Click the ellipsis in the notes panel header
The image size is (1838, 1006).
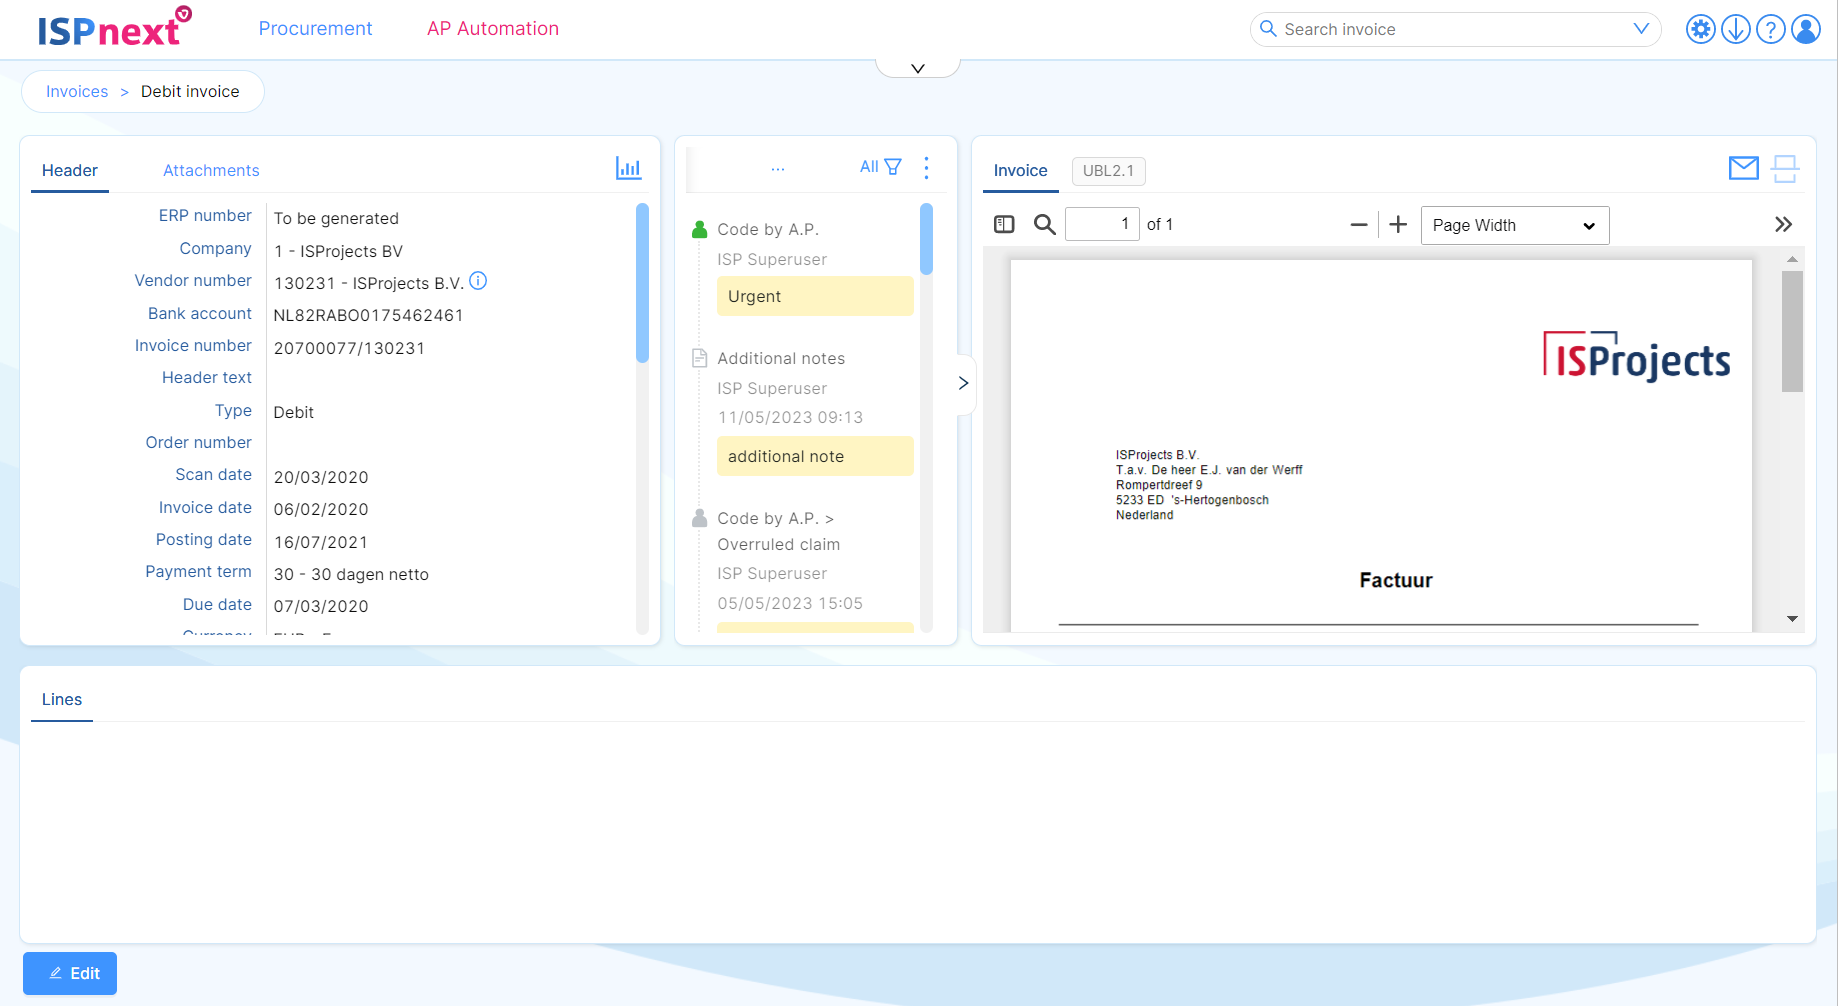click(x=778, y=169)
